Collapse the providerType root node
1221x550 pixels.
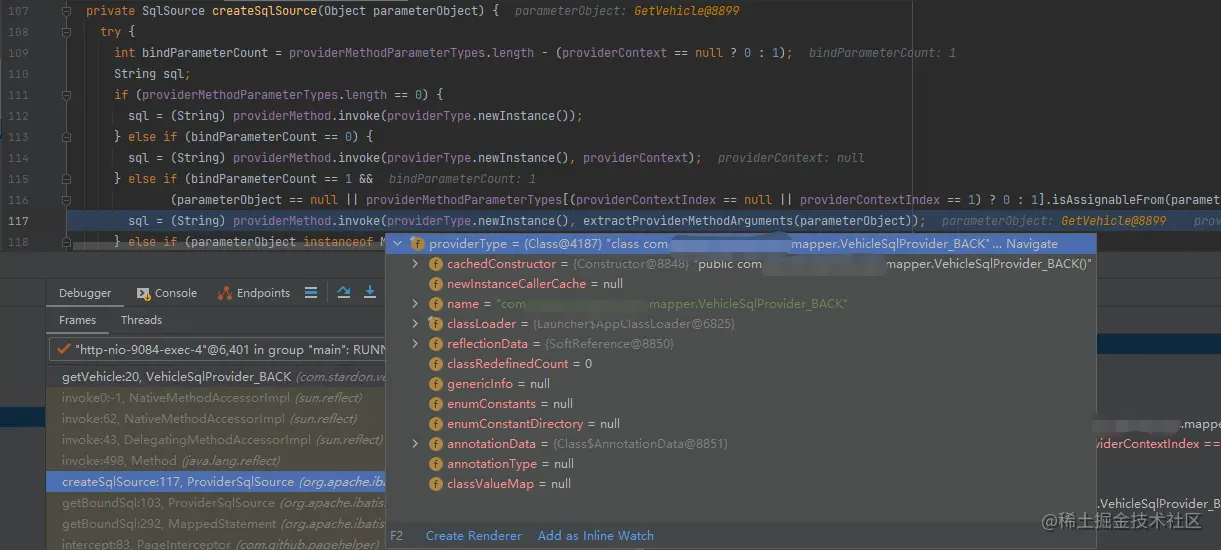point(398,244)
